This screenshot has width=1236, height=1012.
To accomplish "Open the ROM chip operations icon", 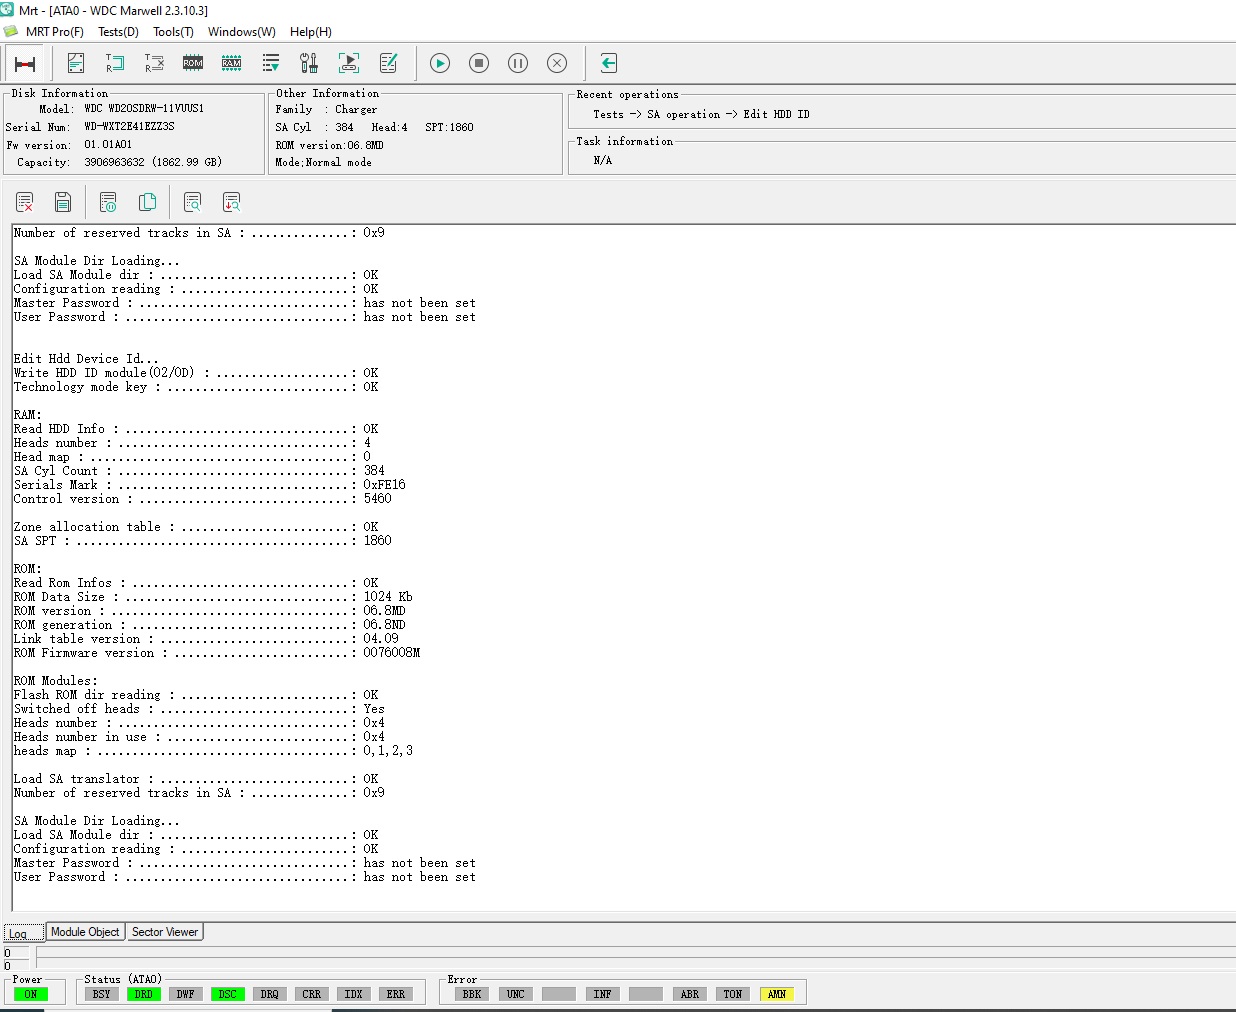I will [x=193, y=63].
